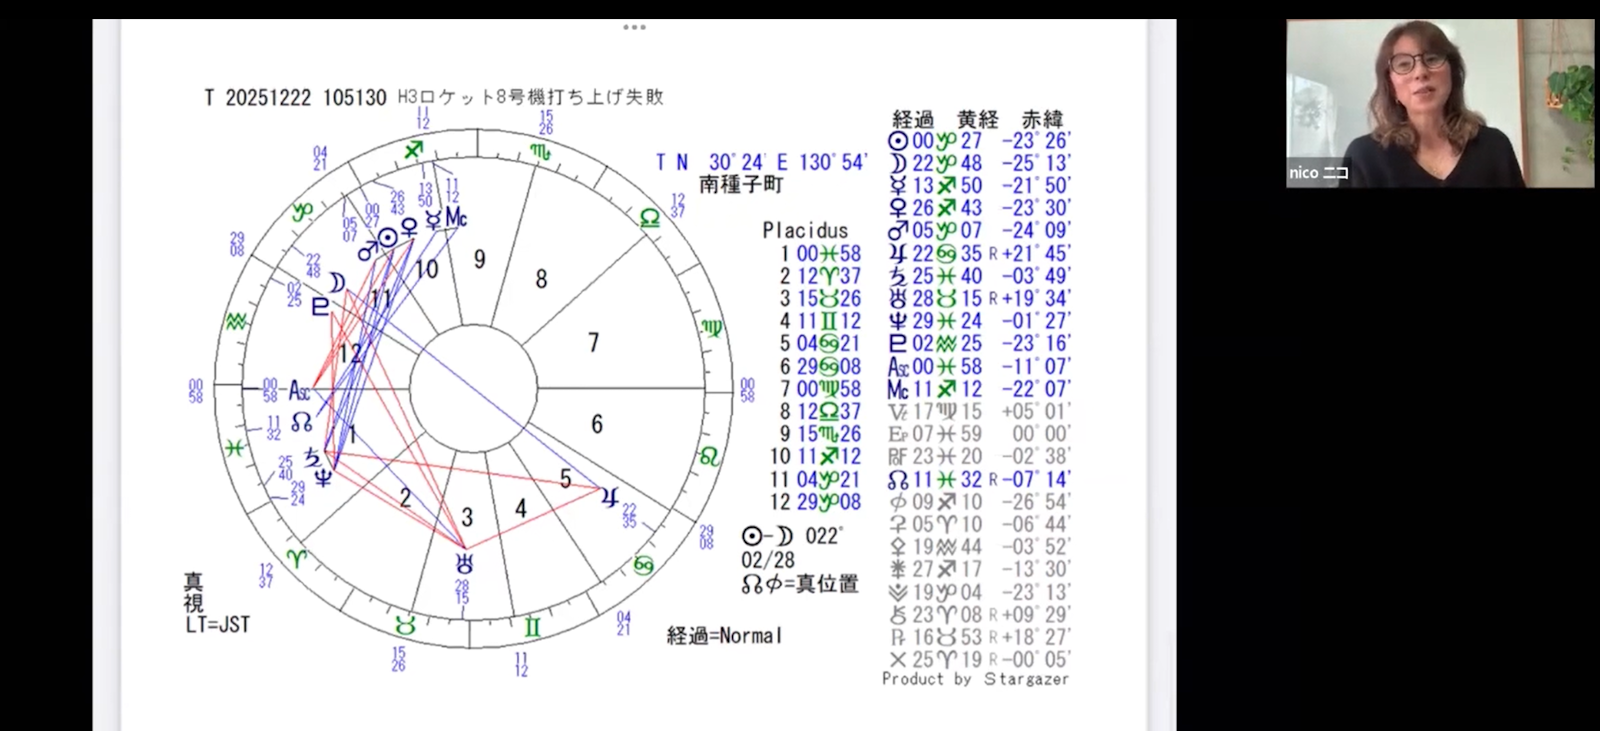Click house number 7 in the wheel

point(593,343)
